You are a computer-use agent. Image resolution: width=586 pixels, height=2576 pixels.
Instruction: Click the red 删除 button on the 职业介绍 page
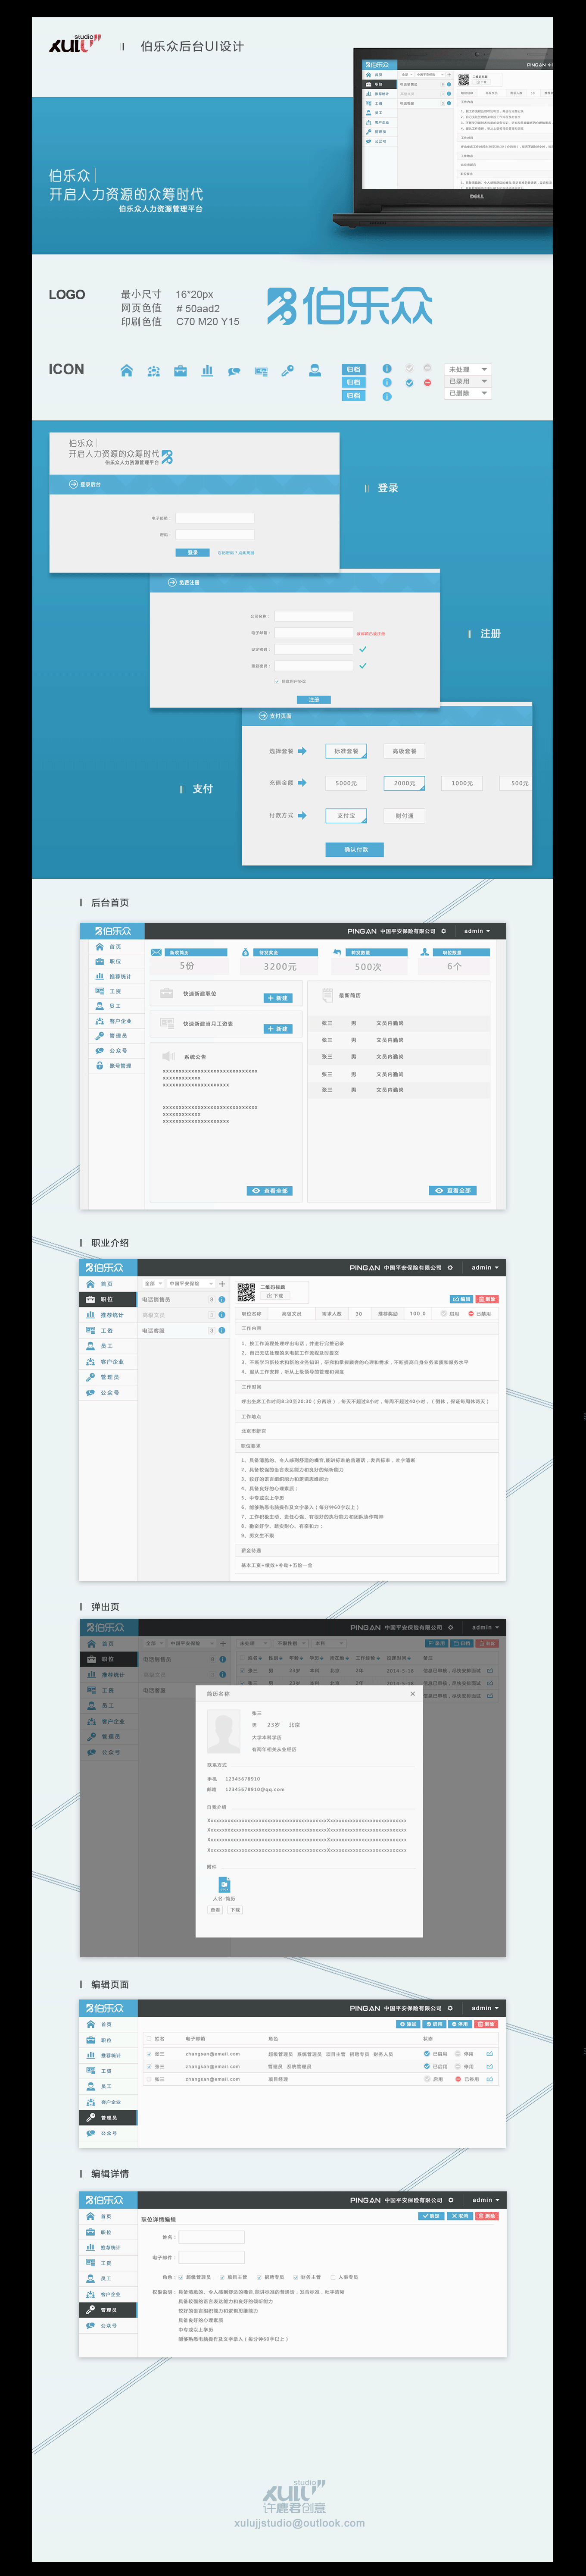pos(486,1299)
